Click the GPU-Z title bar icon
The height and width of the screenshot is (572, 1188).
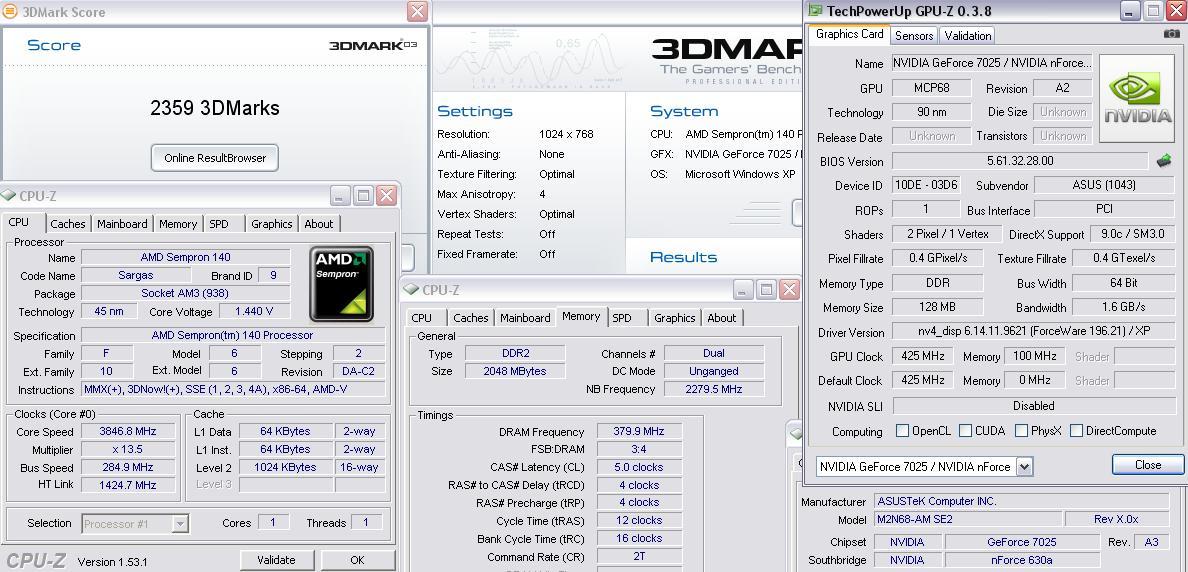coord(815,11)
